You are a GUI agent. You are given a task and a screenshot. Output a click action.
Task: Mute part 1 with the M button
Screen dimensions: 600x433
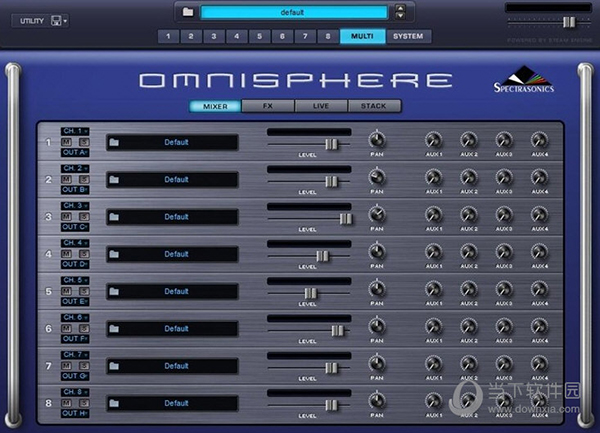pyautogui.click(x=67, y=142)
